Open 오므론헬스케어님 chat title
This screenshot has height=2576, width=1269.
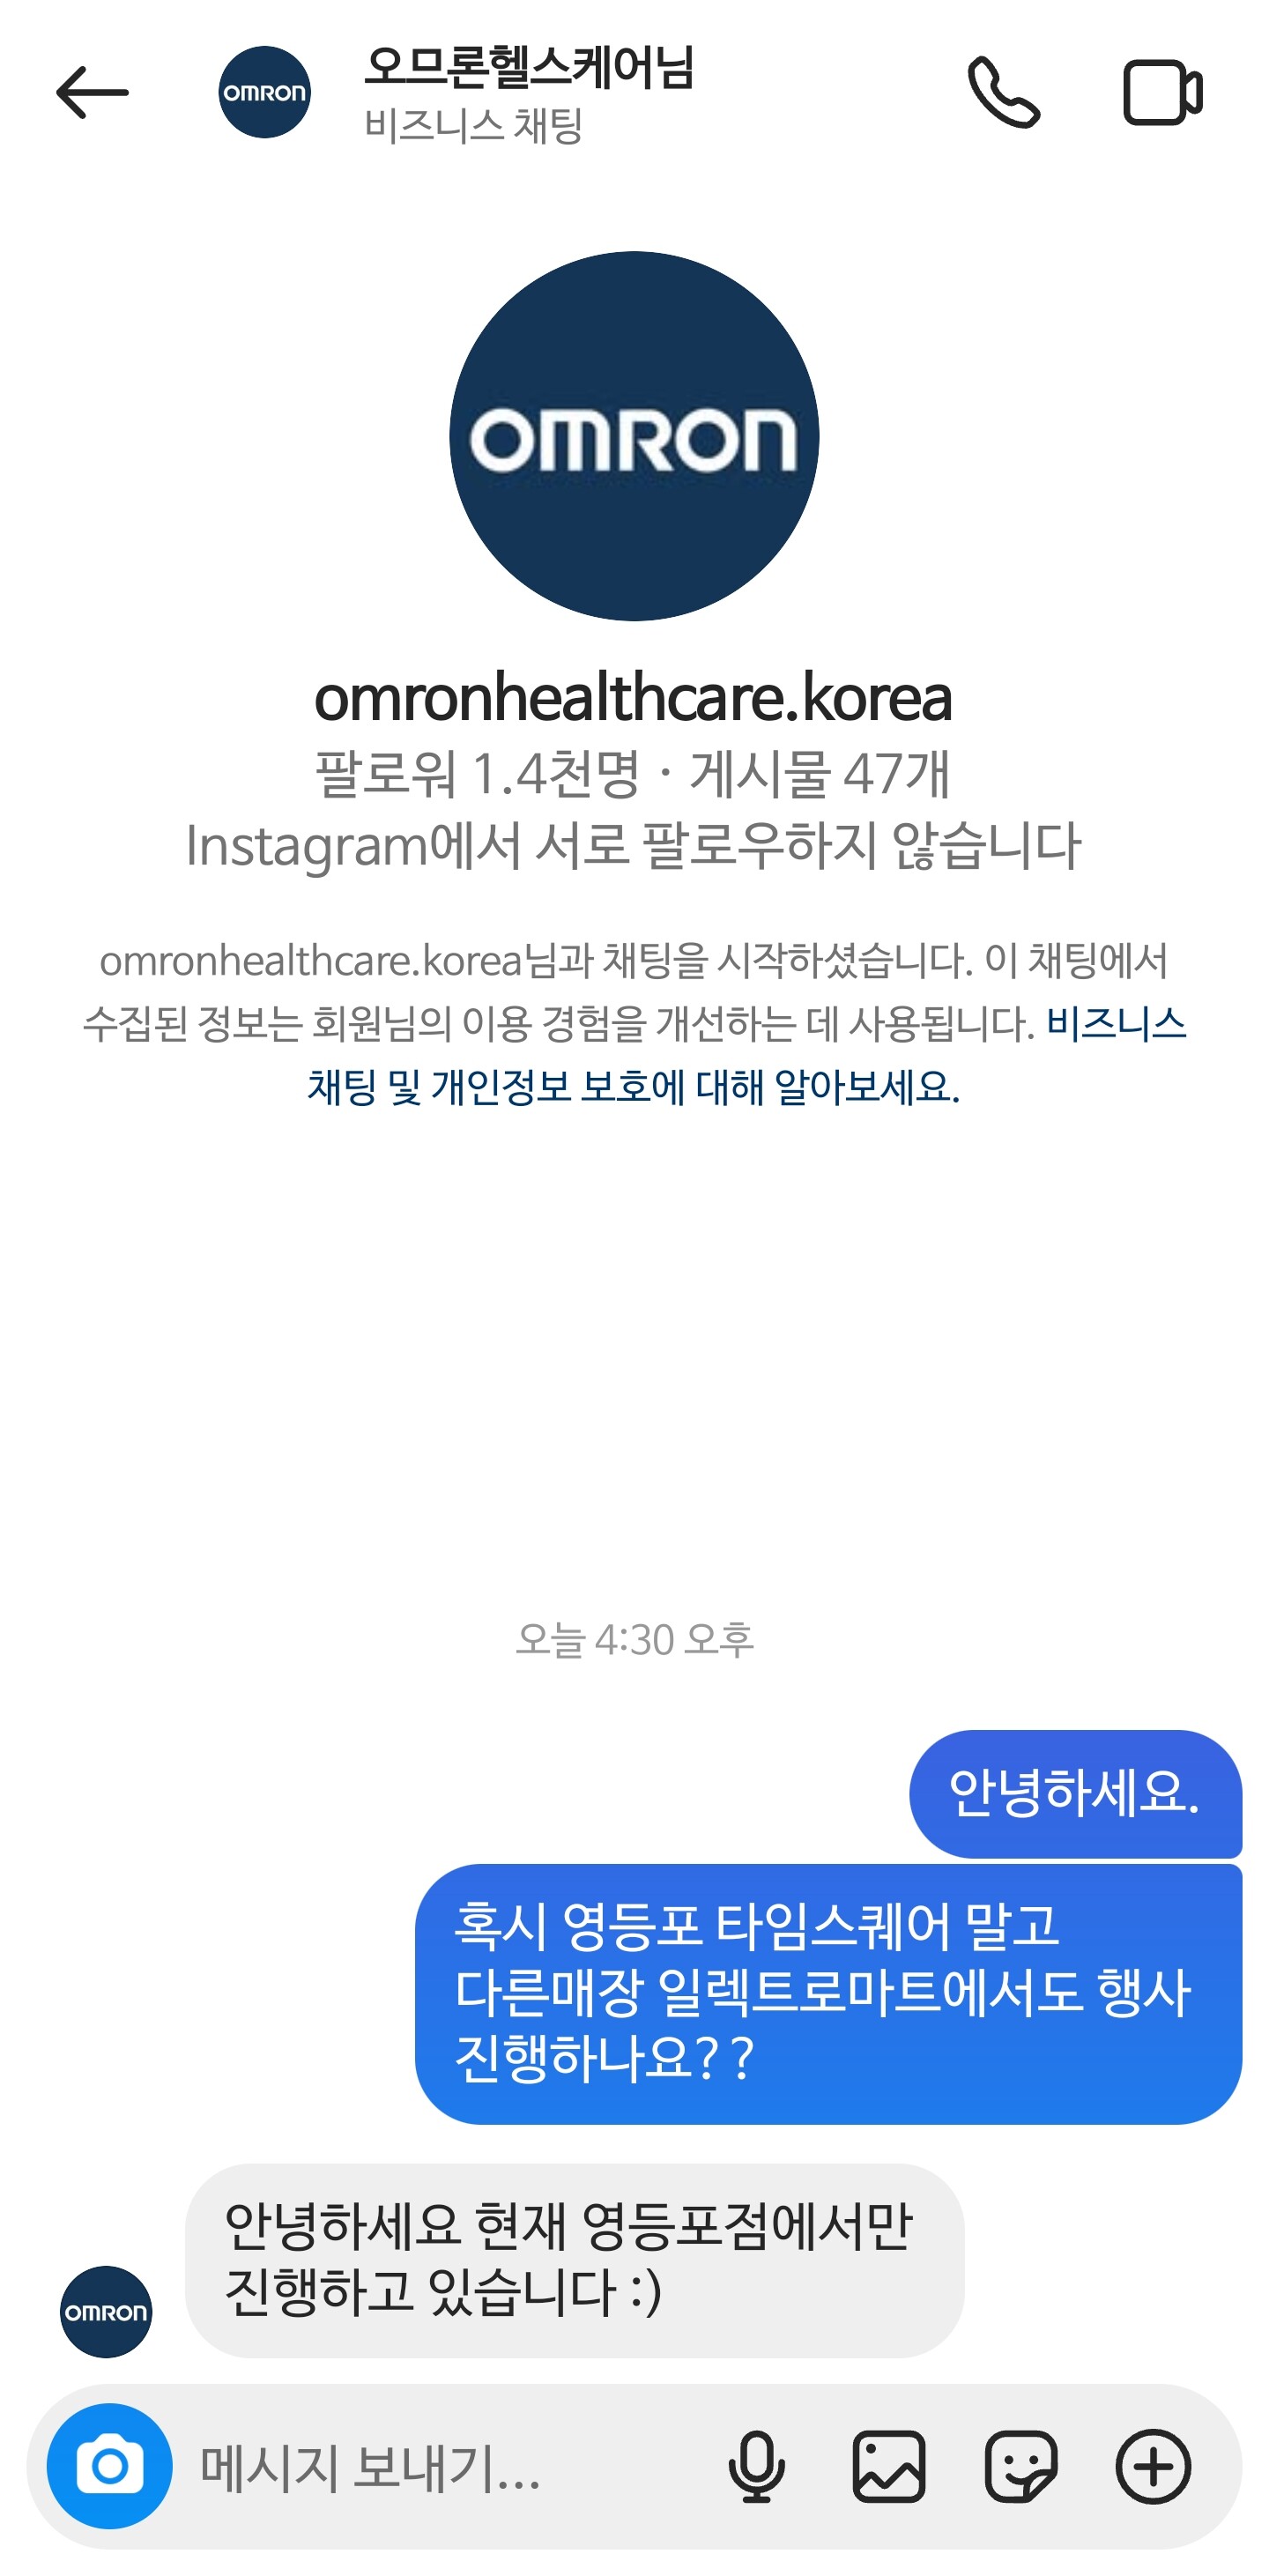528,68
